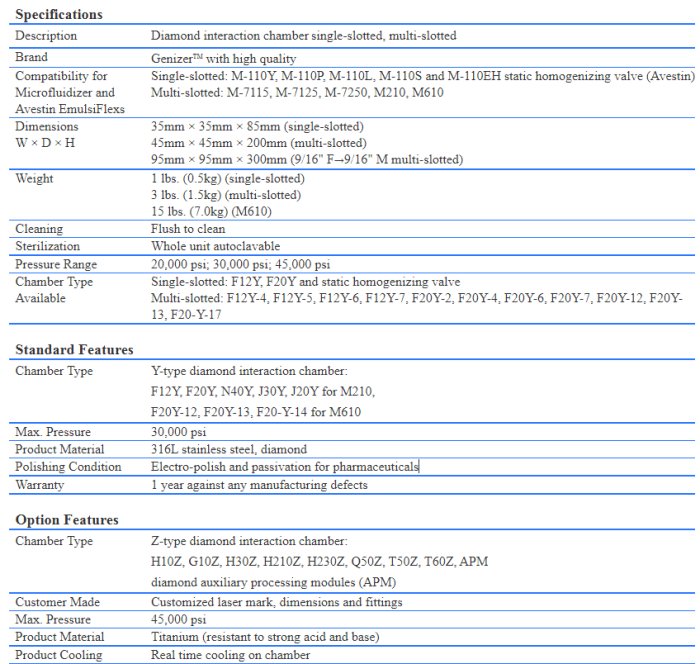Screen dimensions: 700x664
Task: Click the Specifications section heading
Action: [58, 15]
